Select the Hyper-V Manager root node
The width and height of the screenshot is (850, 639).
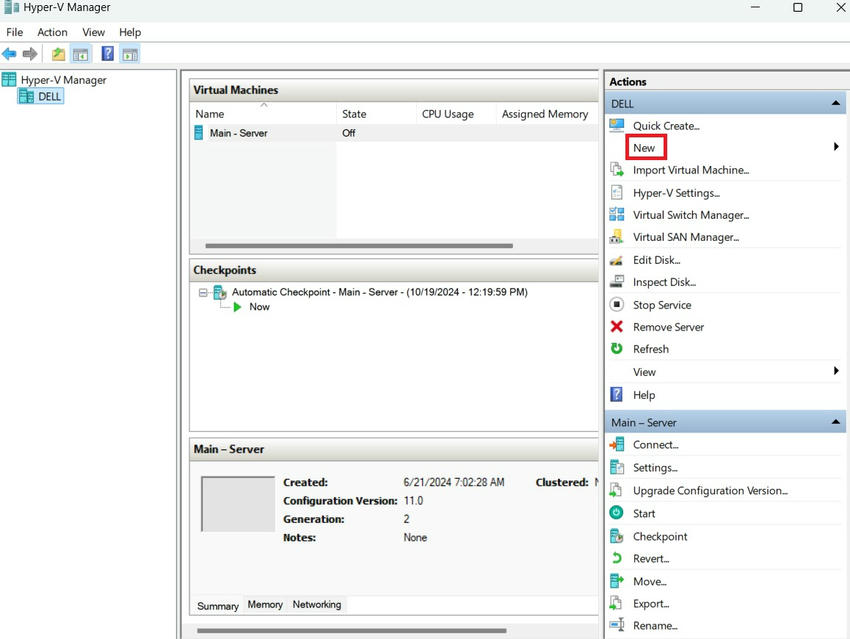tap(63, 80)
